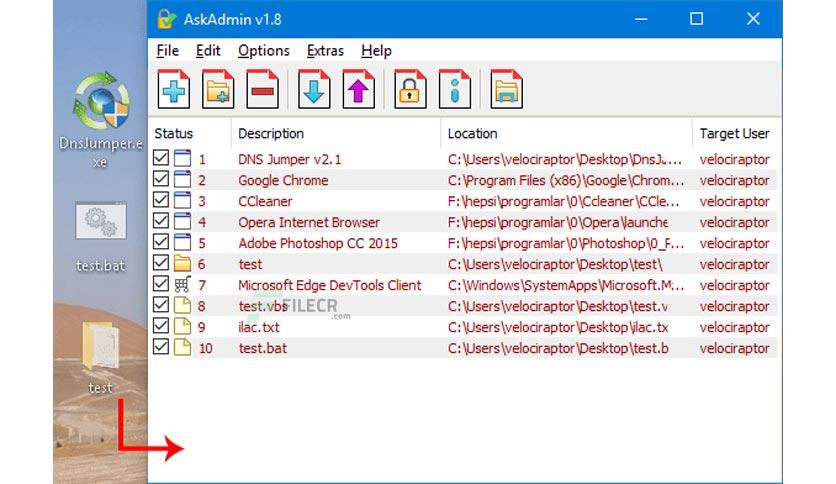Open the File menu
Screen dimensions: 836x484
click(x=167, y=51)
